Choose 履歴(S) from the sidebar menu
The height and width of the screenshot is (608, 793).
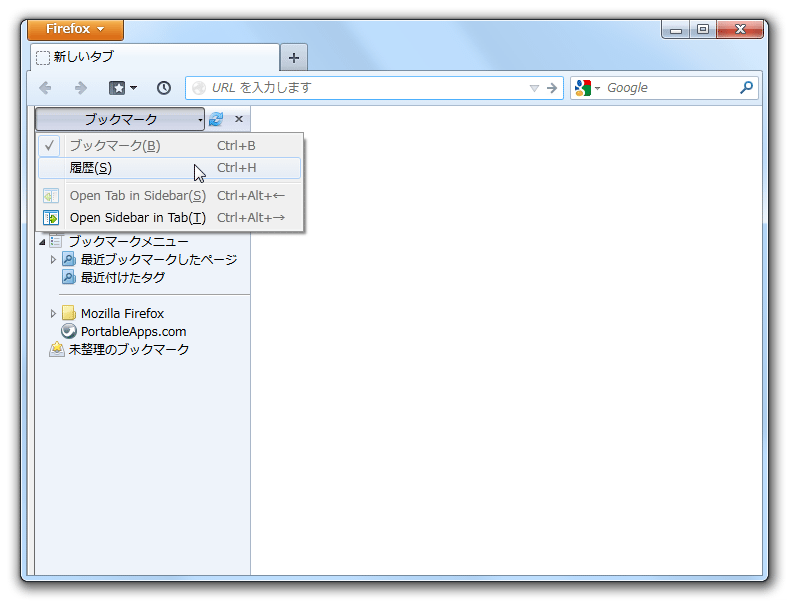(x=170, y=168)
